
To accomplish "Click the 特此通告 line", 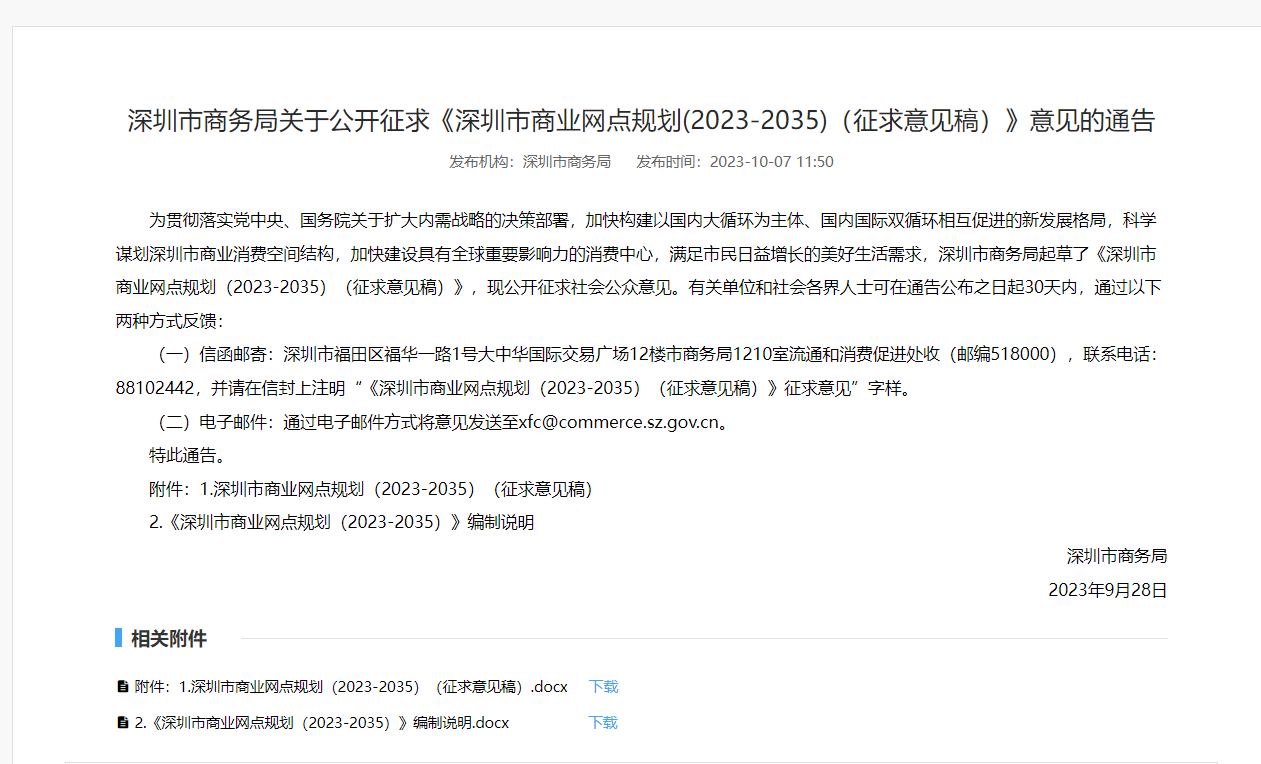I will point(187,456).
